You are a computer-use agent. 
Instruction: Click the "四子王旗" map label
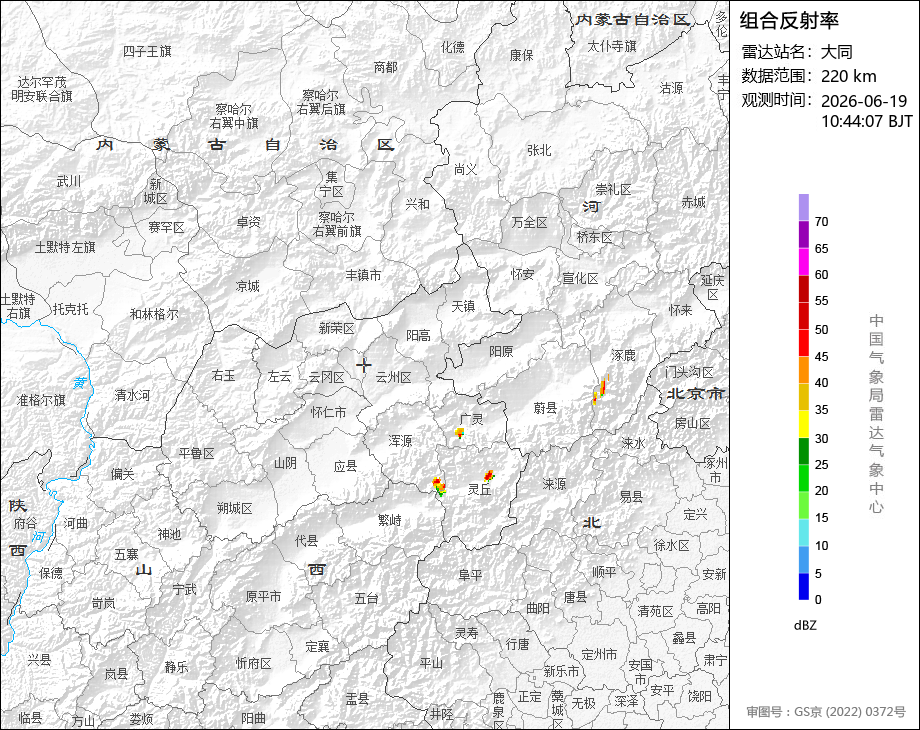click(147, 52)
